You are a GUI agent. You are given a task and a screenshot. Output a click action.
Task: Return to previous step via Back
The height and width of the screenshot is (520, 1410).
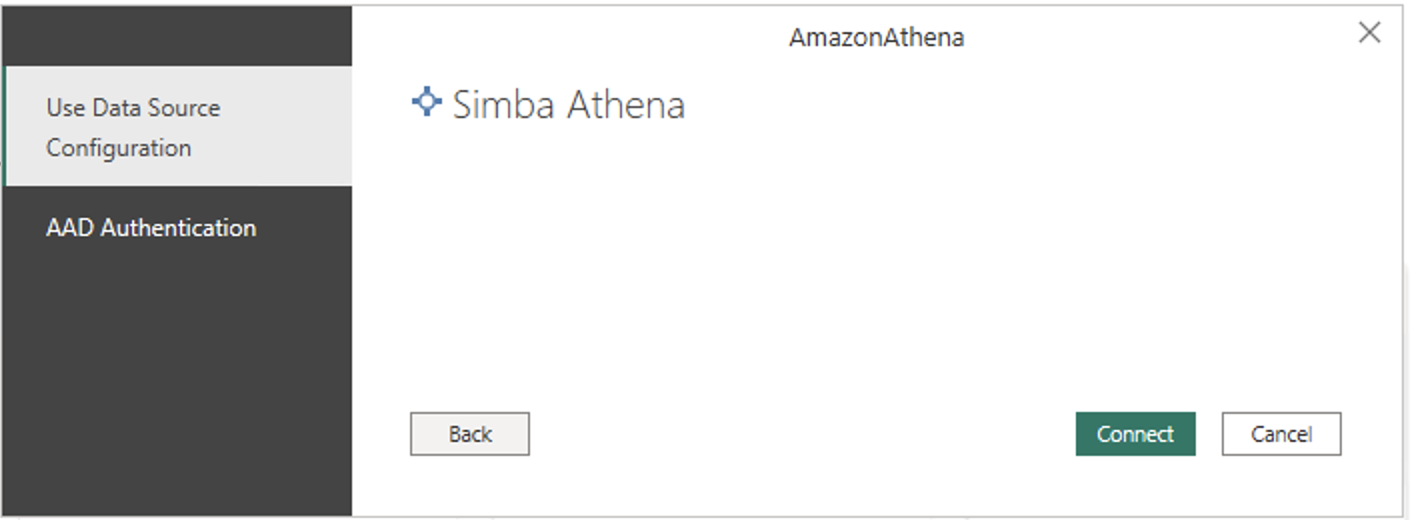point(469,434)
